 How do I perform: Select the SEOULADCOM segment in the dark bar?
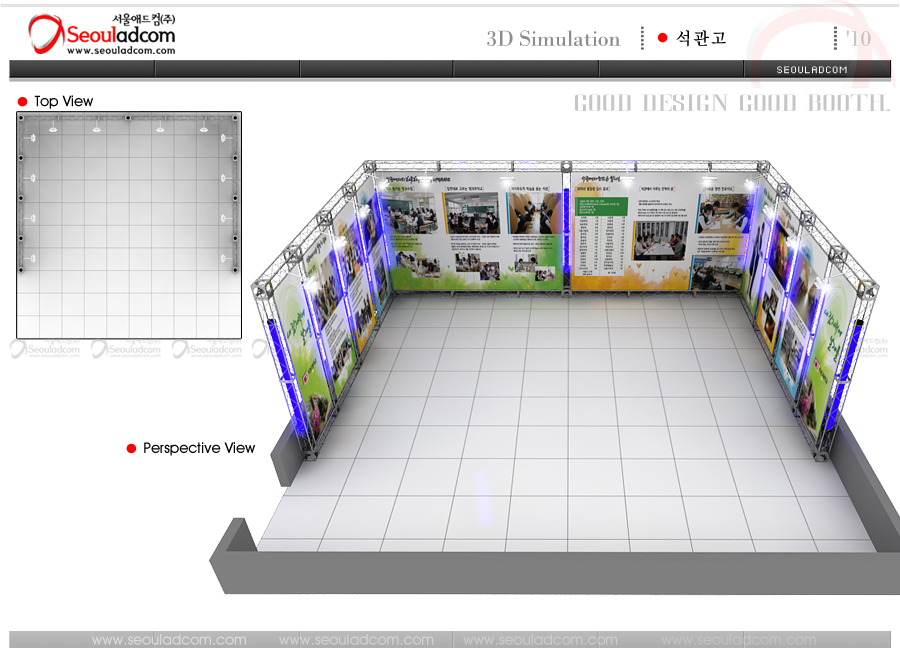click(x=812, y=69)
